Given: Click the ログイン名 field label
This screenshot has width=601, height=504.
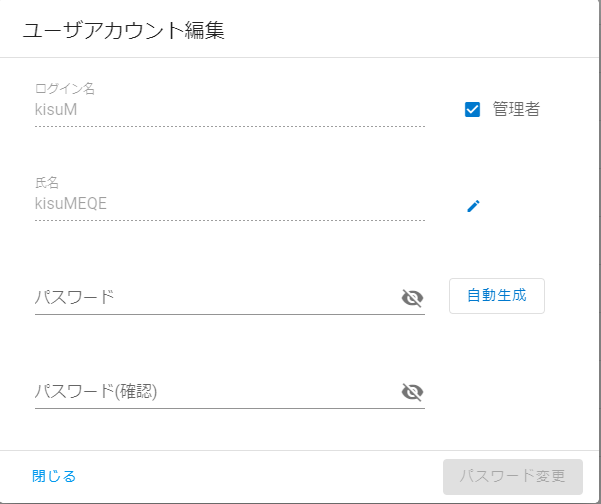Looking at the screenshot, I should [65, 89].
